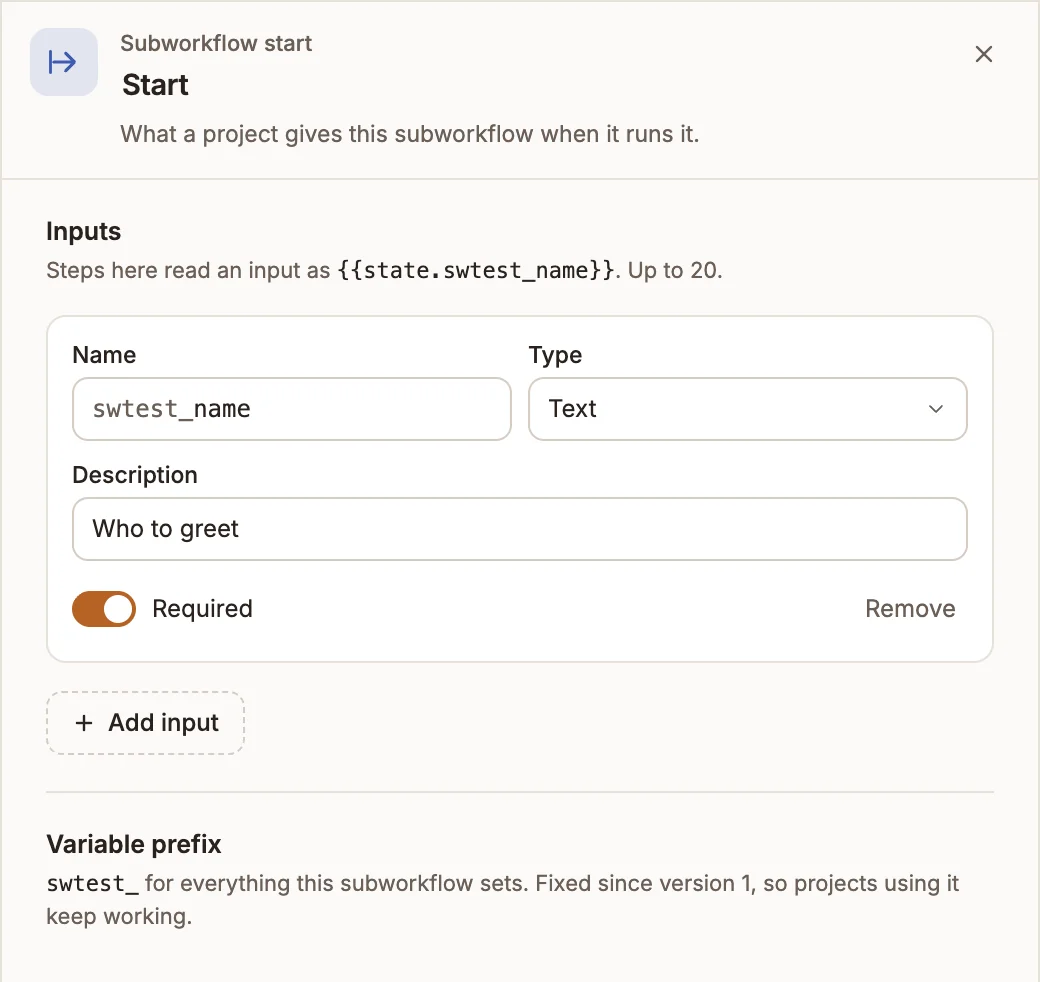Image resolution: width=1040 pixels, height=982 pixels.
Task: Click the subworkflow start arrow icon
Action: 64,62
